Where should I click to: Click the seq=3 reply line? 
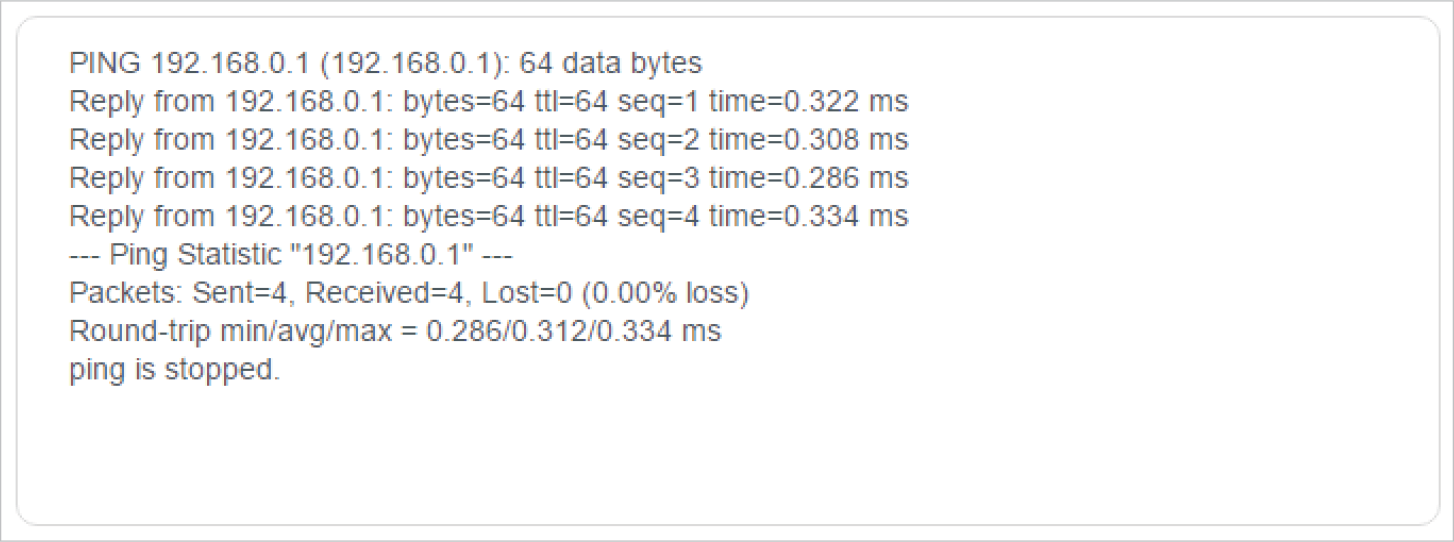488,178
